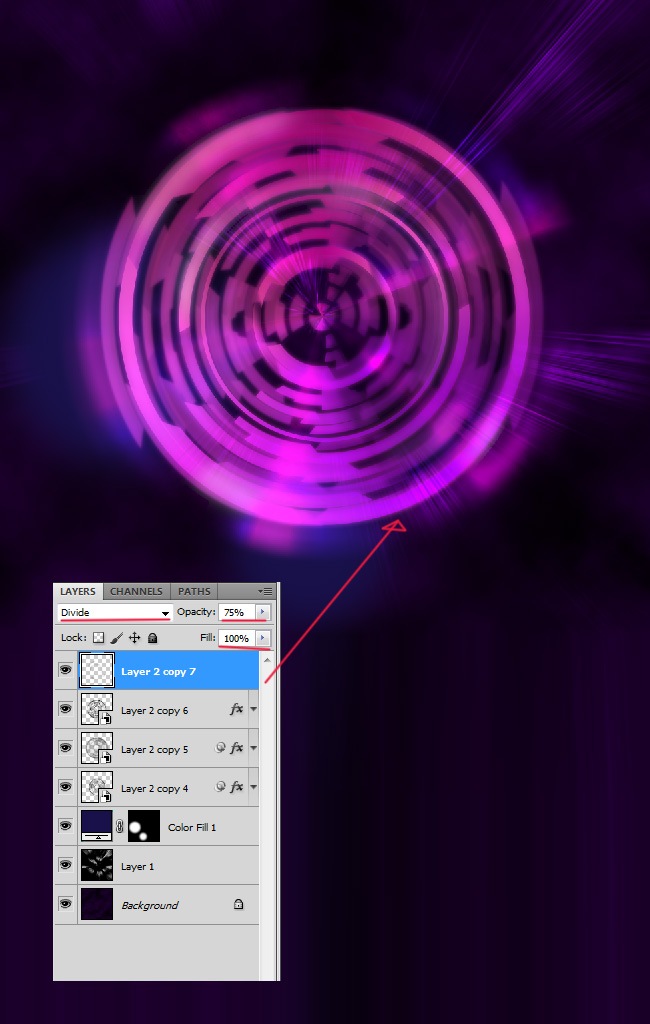This screenshot has height=1024, width=650.
Task: Select the 'Layer 1' layer name
Action: [x=137, y=867]
